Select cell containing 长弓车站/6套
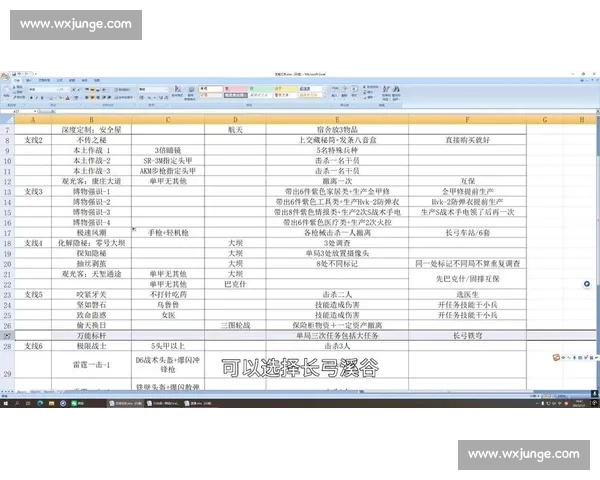The height and width of the screenshot is (480, 600). pos(467,233)
